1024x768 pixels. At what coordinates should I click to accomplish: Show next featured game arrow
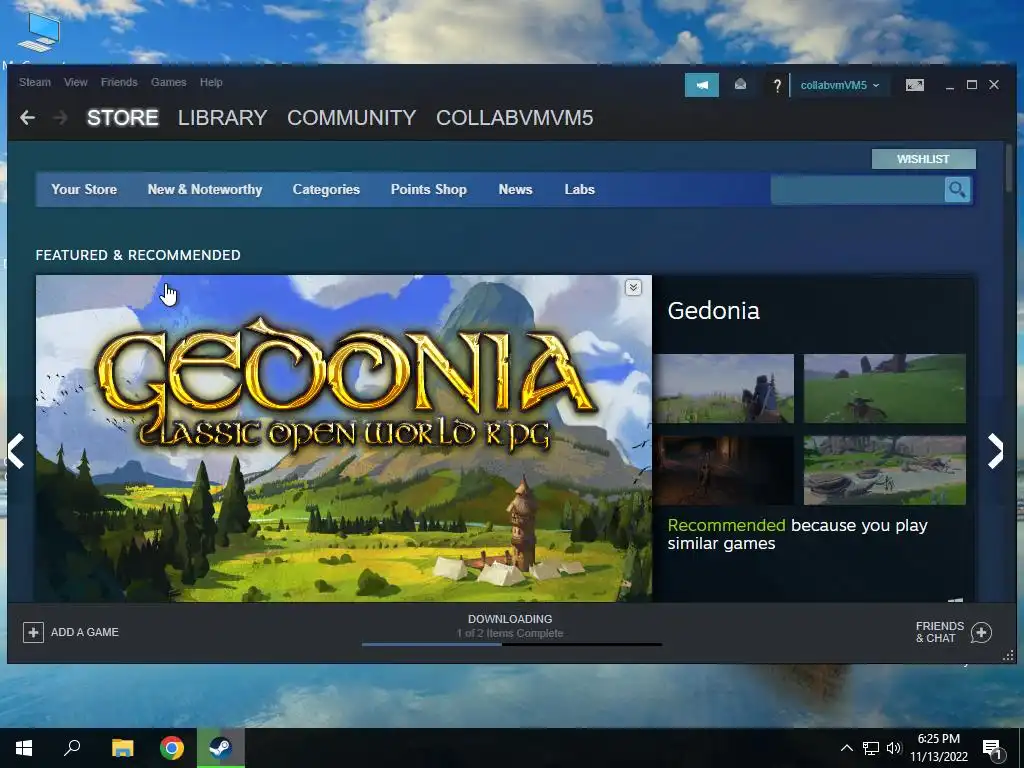click(x=995, y=451)
